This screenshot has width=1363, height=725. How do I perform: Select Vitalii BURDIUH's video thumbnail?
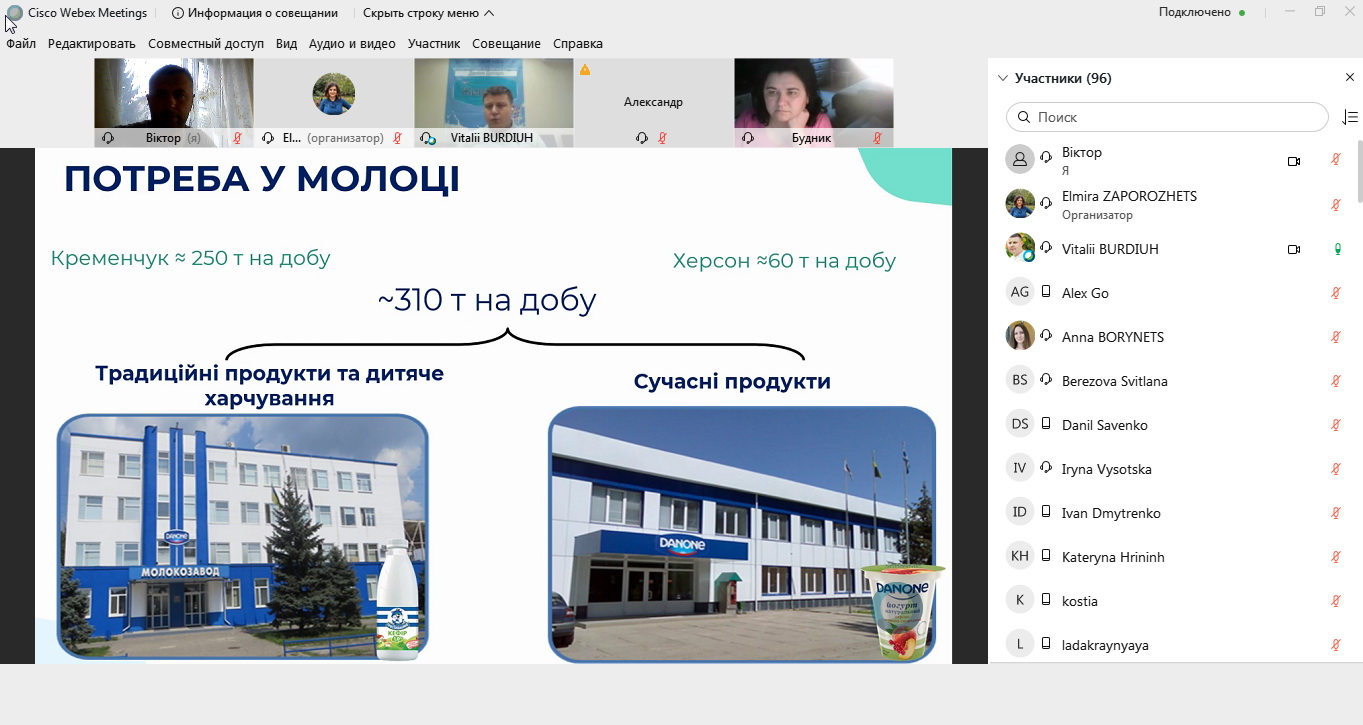(x=494, y=103)
